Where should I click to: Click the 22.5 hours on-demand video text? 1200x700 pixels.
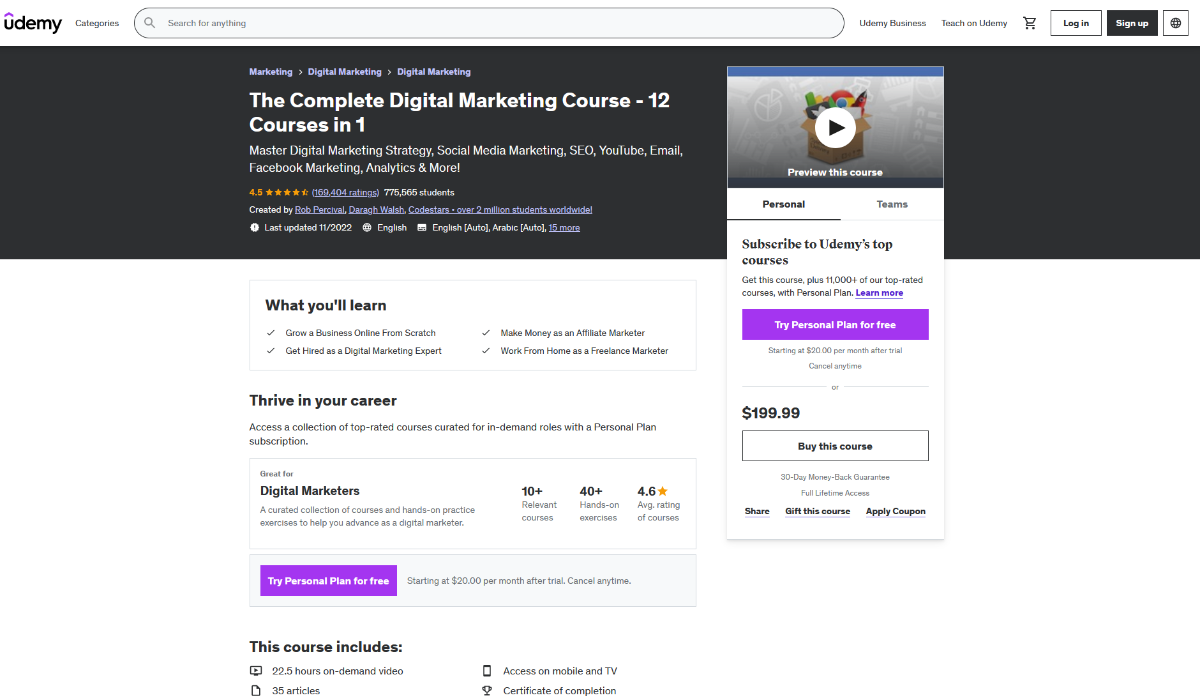[x=338, y=671]
